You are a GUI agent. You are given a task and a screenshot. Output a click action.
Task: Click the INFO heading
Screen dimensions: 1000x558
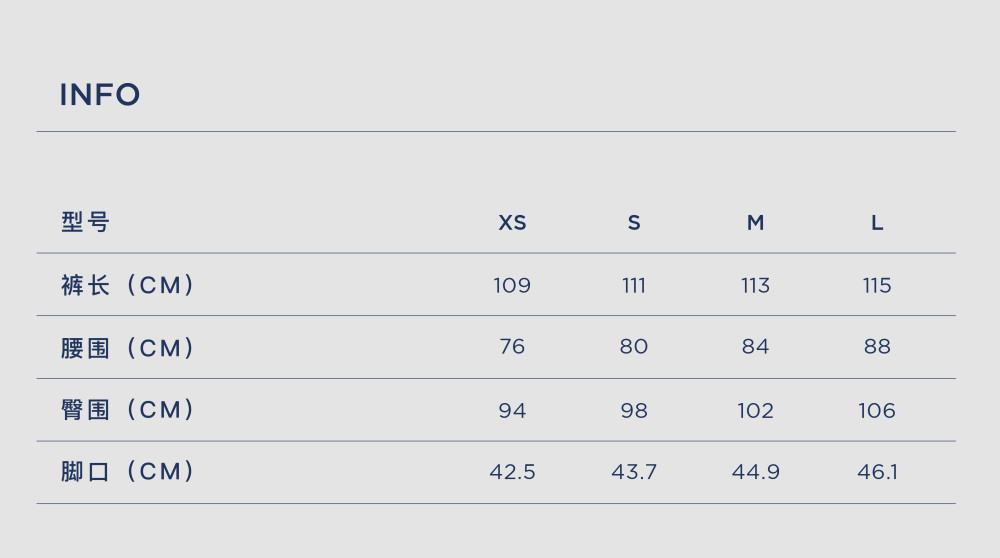(99, 95)
